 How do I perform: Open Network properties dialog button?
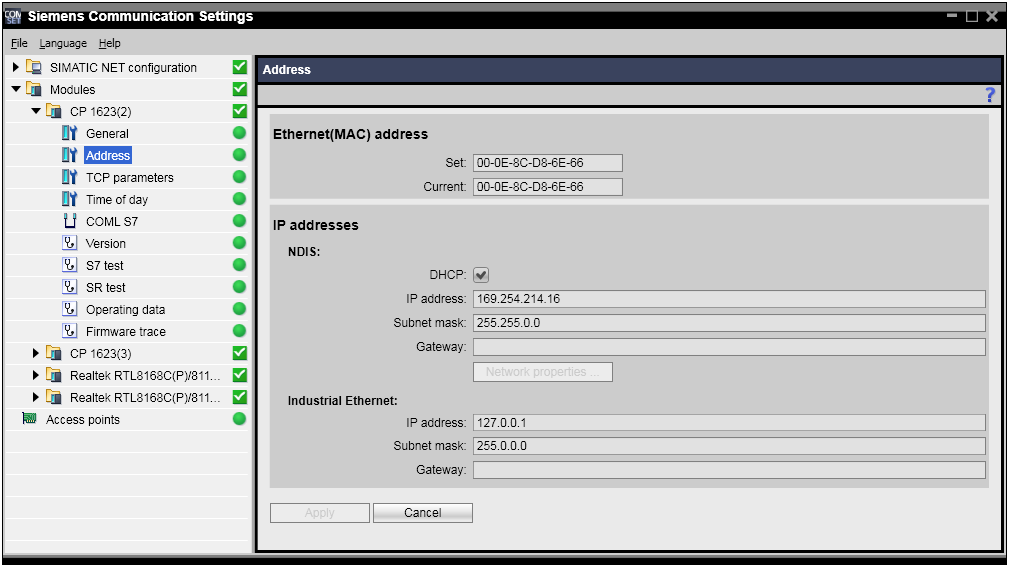pos(542,372)
